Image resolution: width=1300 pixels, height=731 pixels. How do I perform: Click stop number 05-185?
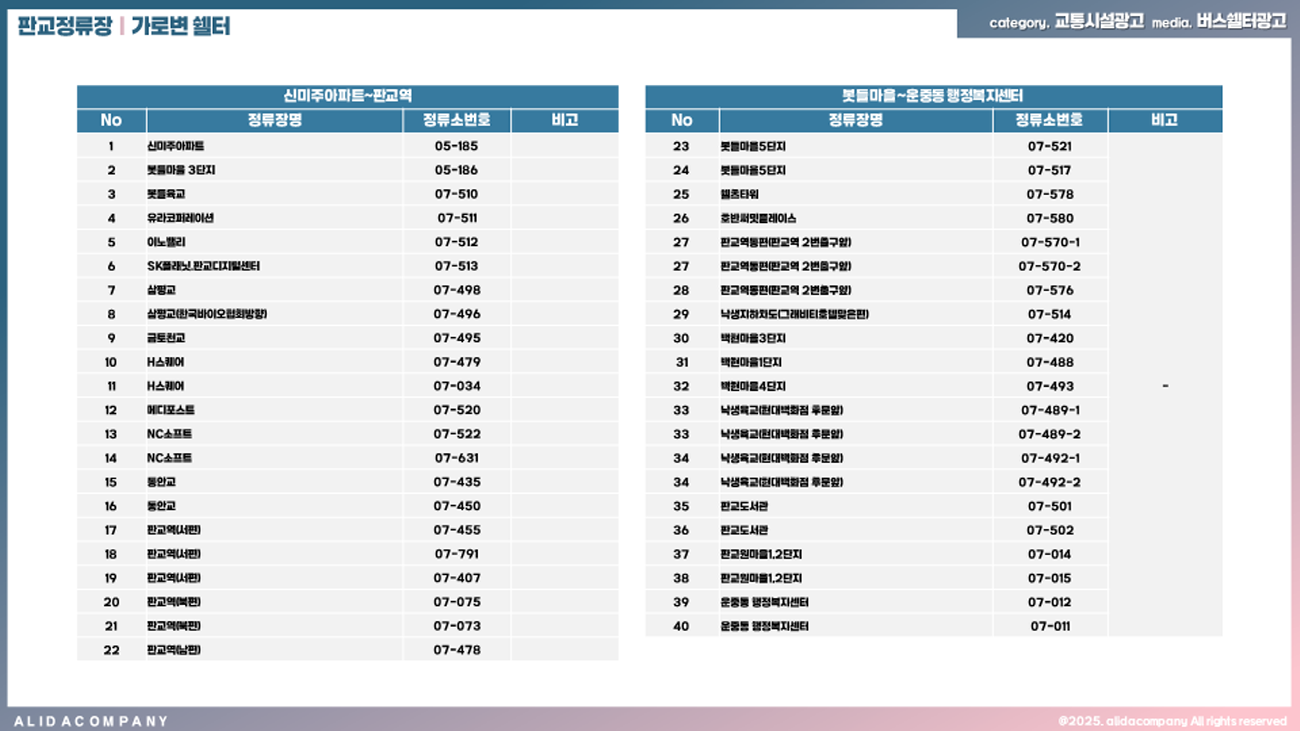point(456,146)
